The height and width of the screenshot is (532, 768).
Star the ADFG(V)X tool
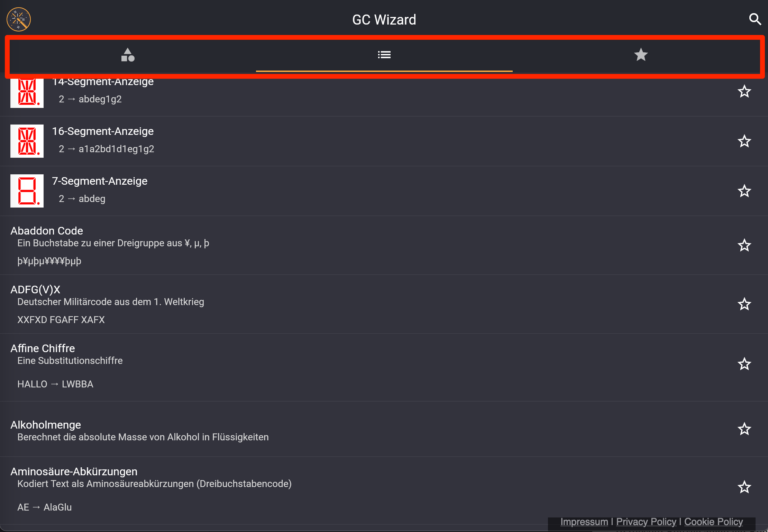click(x=744, y=304)
